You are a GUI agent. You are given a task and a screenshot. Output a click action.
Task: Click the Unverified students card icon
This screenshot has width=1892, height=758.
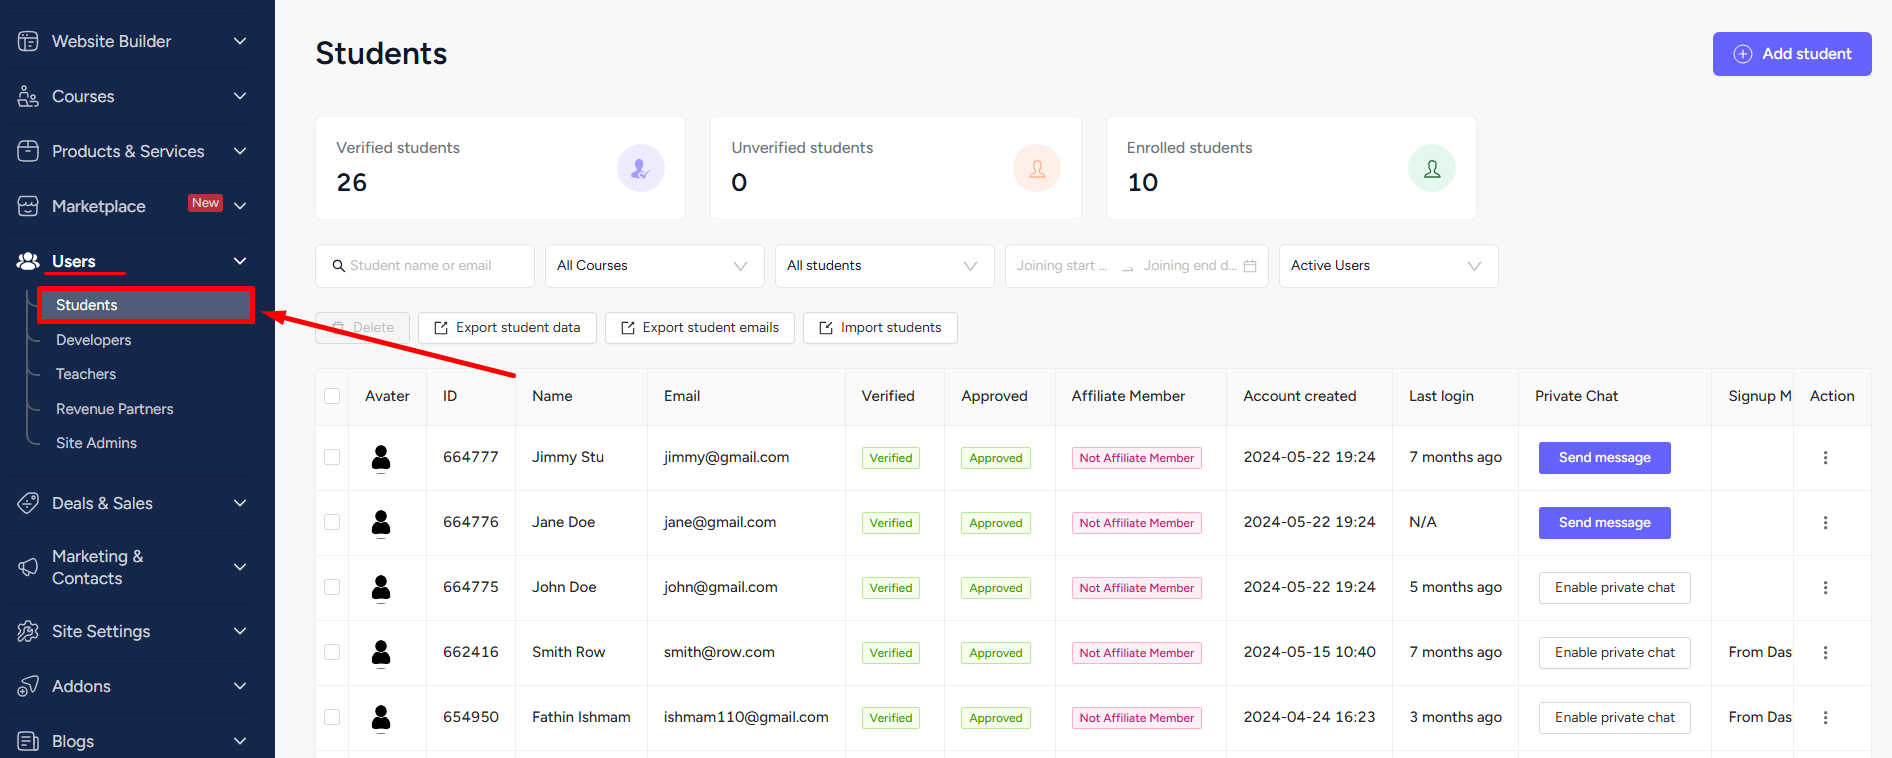[x=1037, y=168]
